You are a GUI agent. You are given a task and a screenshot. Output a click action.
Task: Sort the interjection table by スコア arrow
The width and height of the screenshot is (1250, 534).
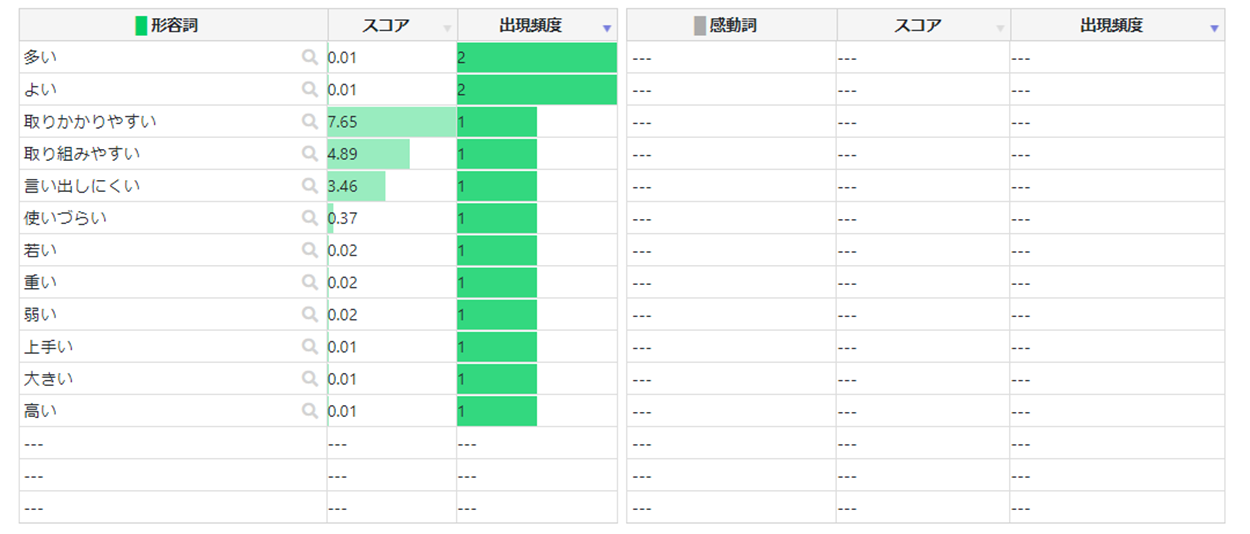click(x=1000, y=29)
